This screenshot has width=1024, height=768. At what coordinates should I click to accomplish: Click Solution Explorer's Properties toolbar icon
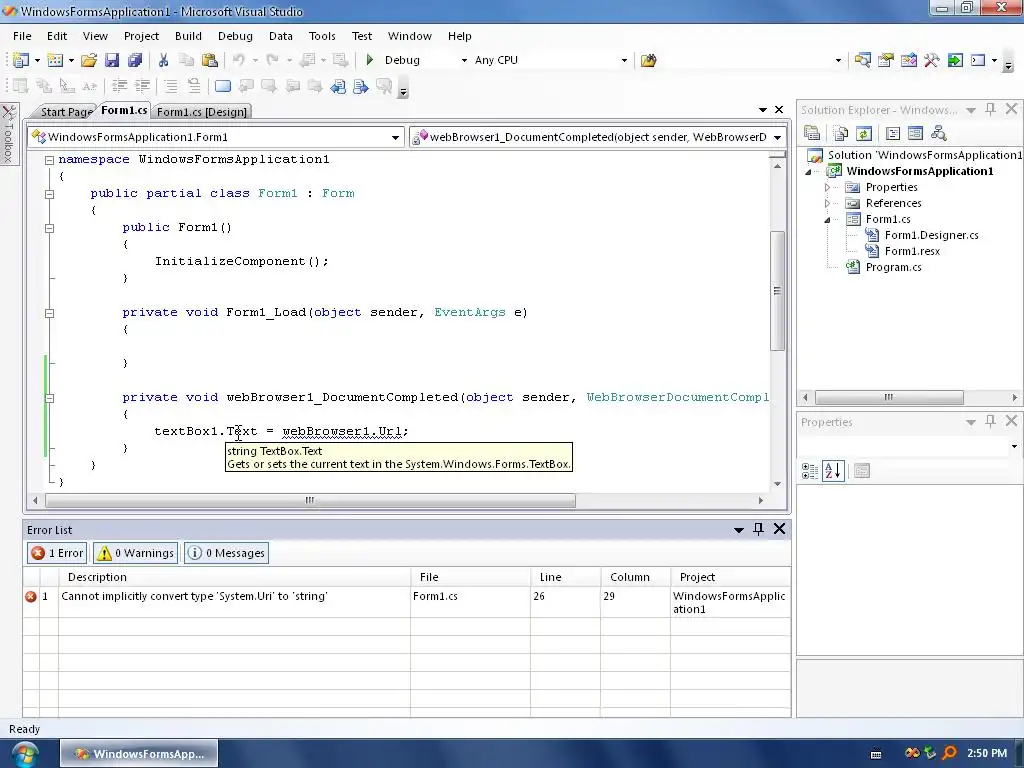coord(812,133)
